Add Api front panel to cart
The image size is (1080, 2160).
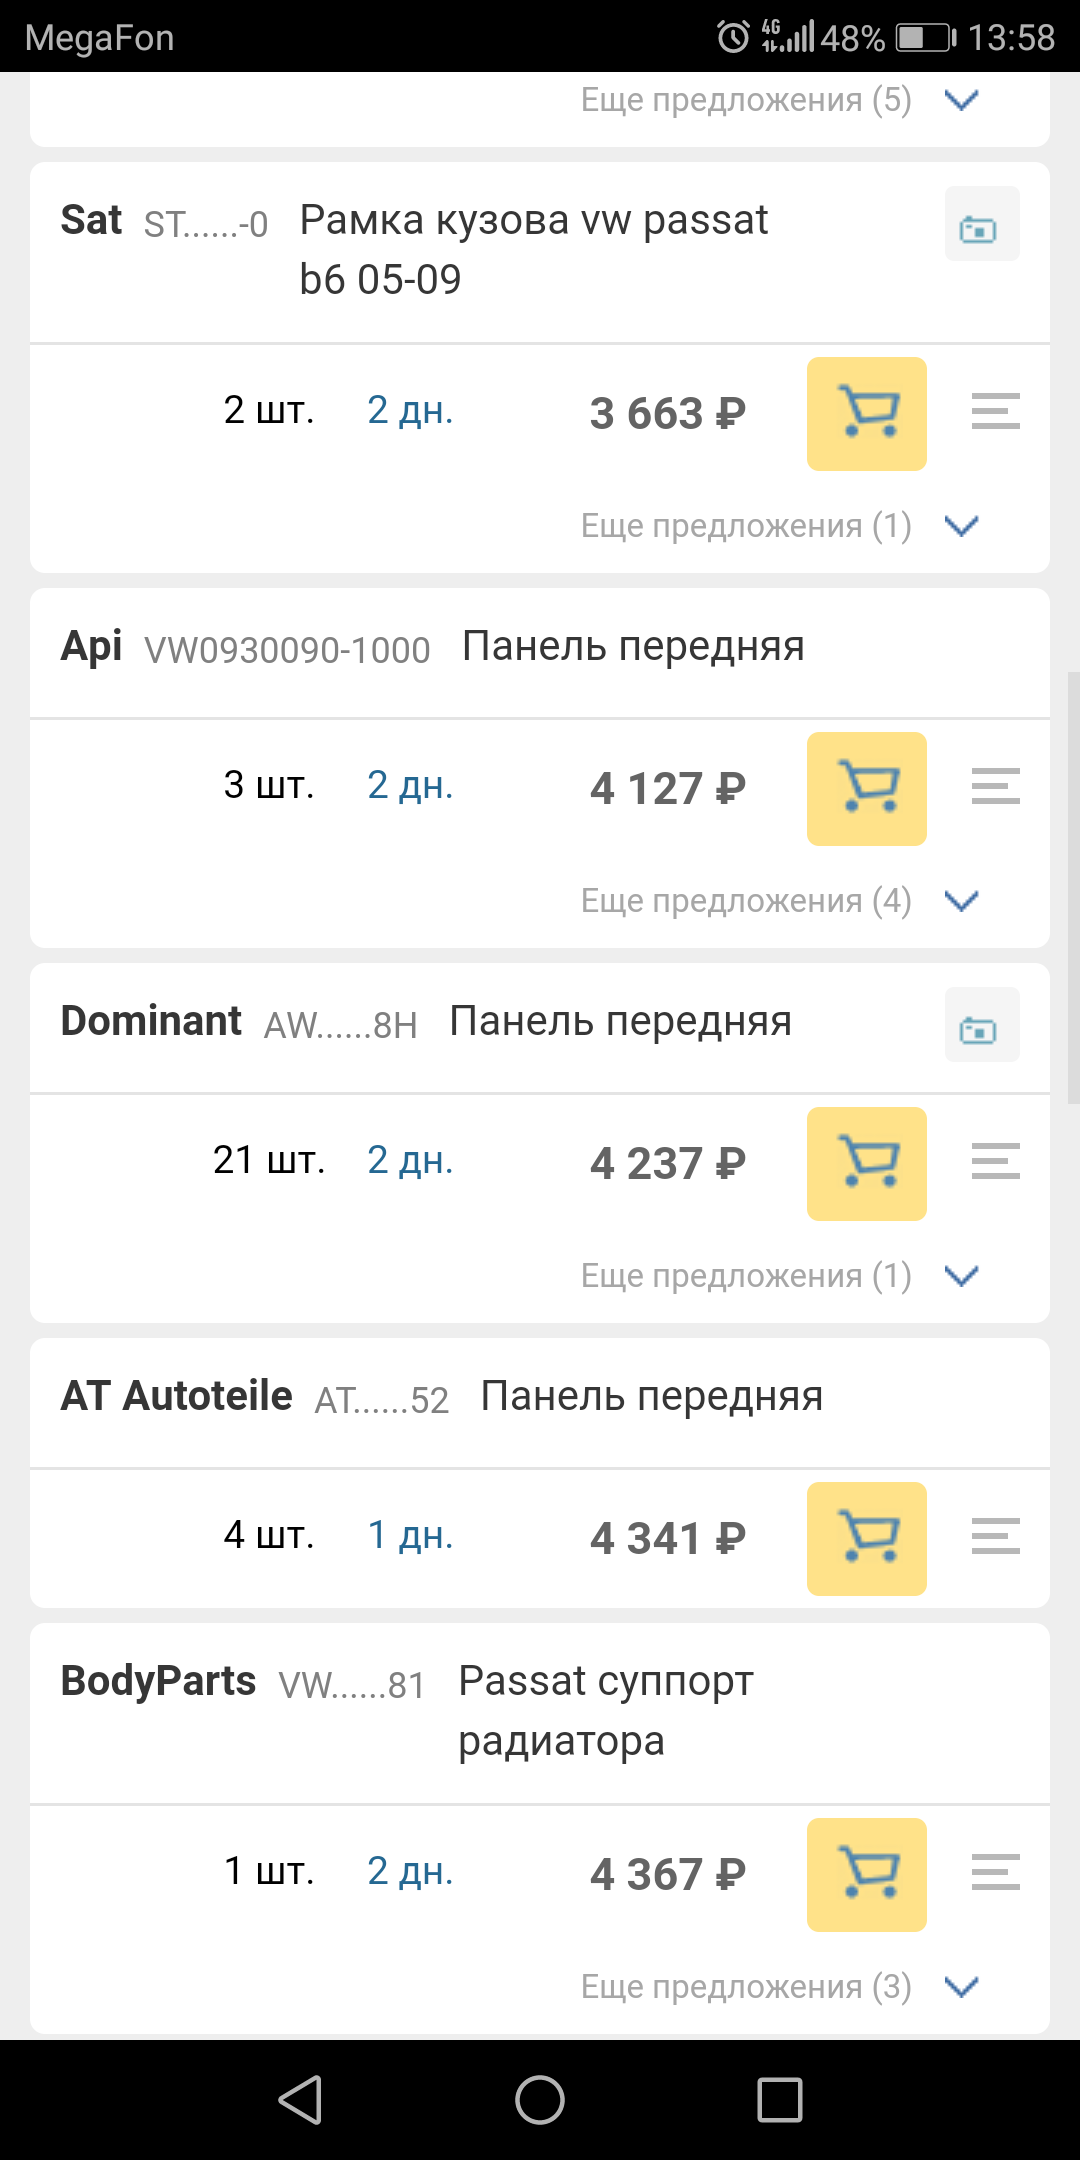(x=866, y=788)
